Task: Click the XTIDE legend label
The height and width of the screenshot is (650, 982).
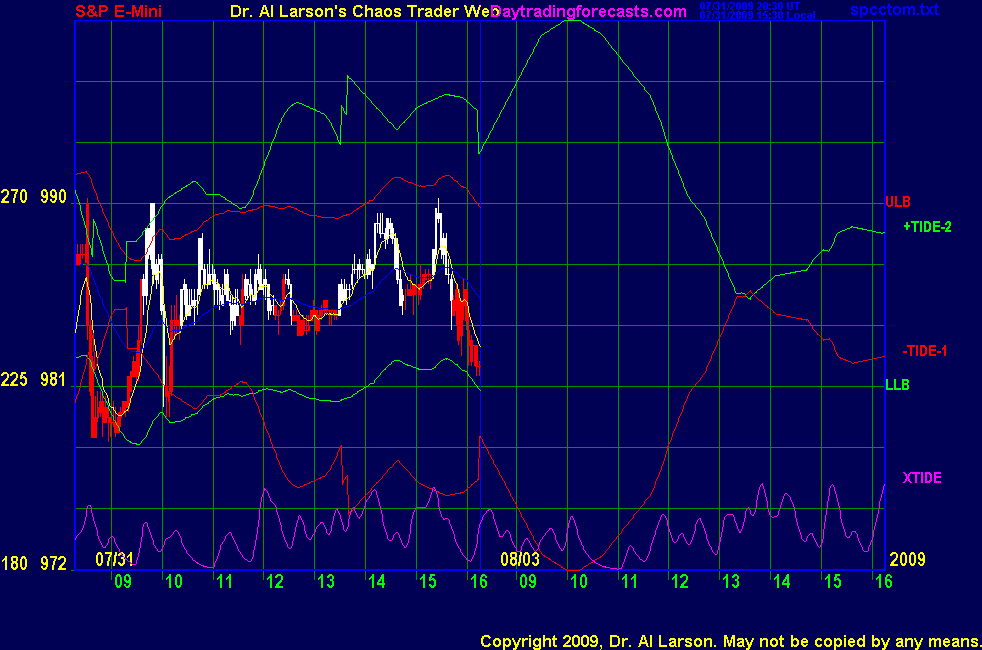Action: pyautogui.click(x=922, y=478)
